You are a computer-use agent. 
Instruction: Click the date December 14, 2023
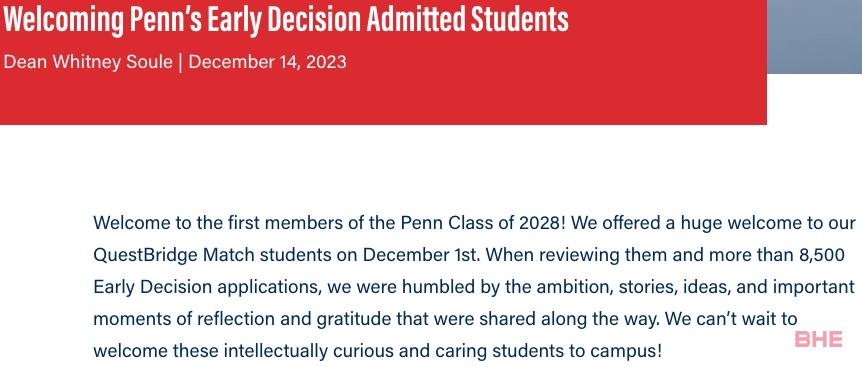tap(267, 62)
